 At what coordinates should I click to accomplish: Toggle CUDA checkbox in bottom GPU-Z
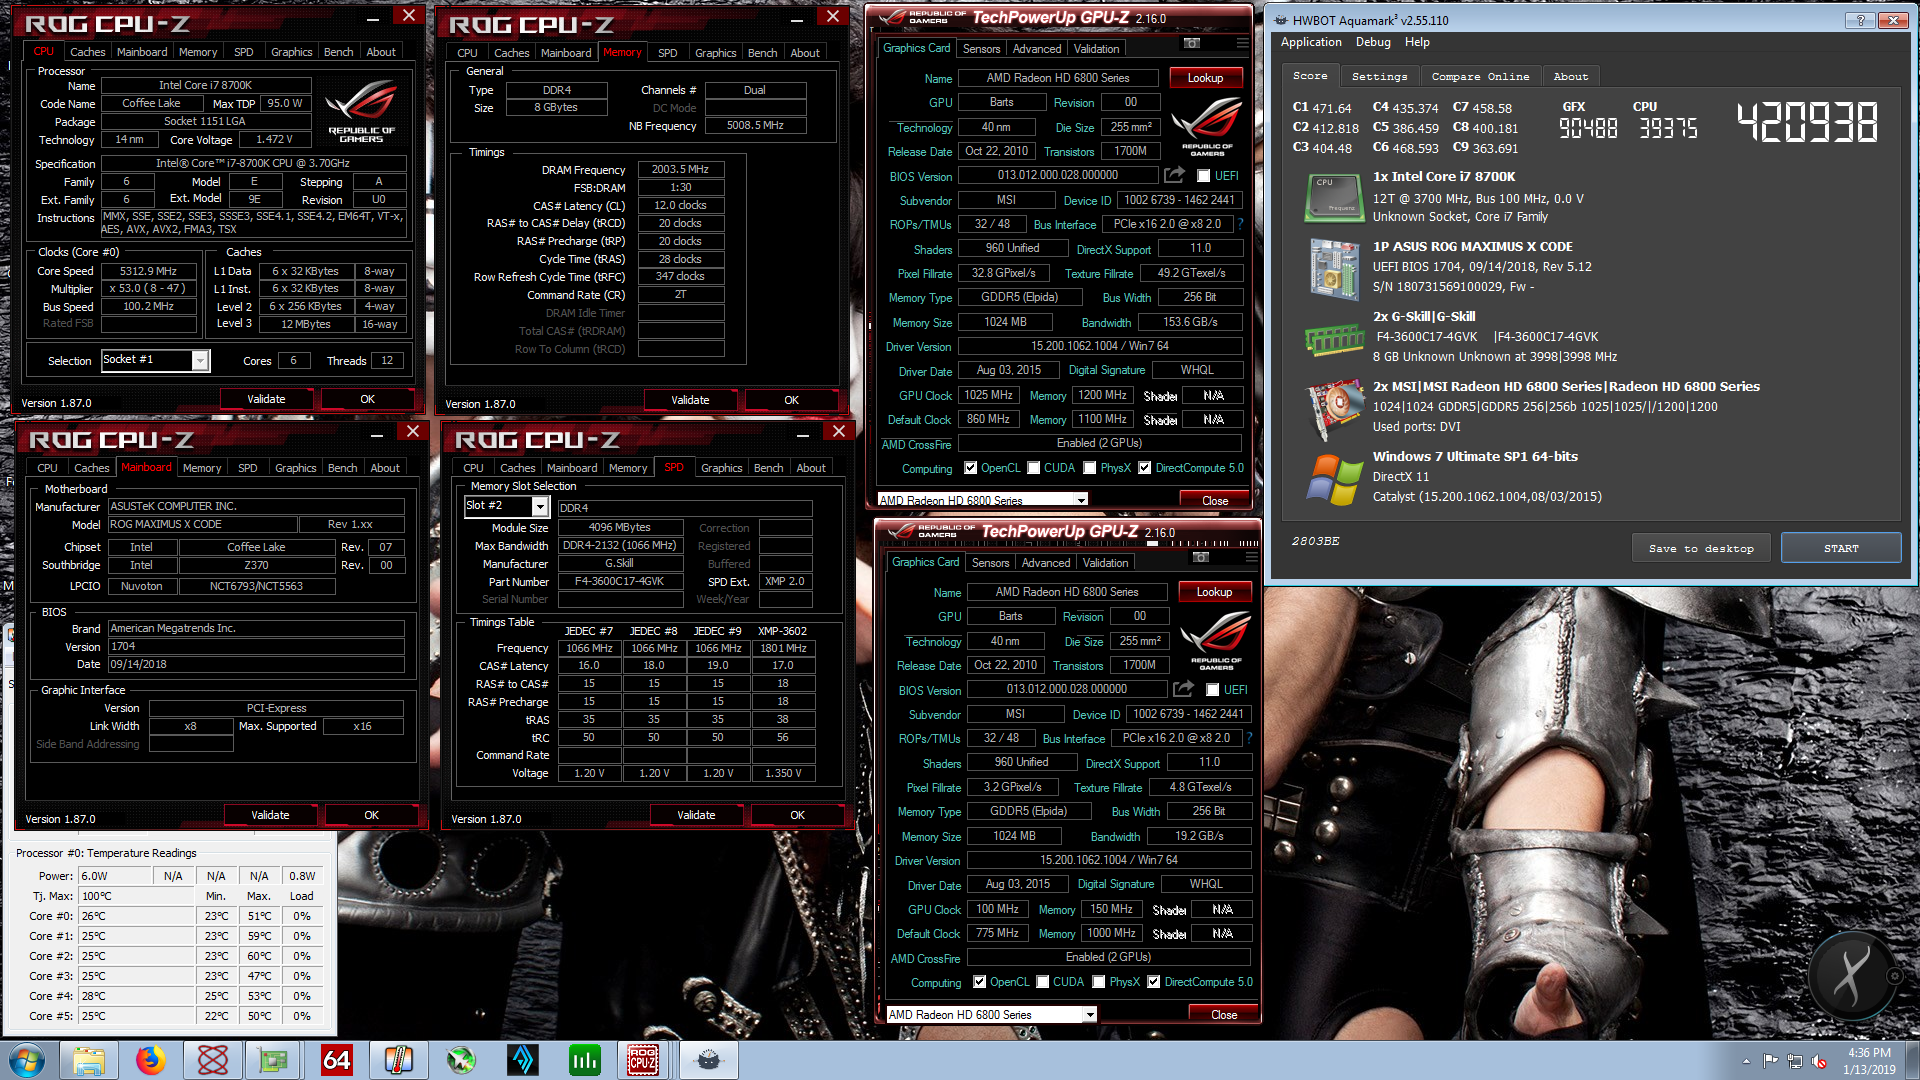point(1042,982)
